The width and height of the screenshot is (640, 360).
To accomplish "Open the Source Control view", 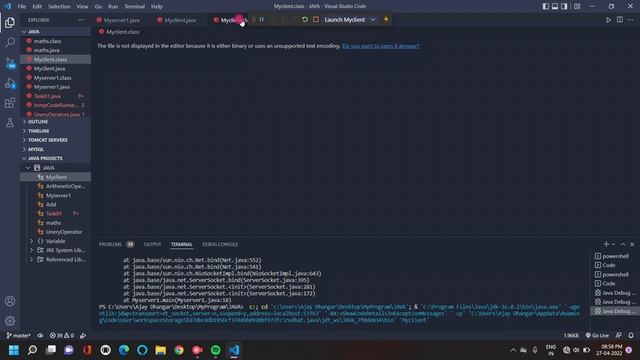I will 10,63.
